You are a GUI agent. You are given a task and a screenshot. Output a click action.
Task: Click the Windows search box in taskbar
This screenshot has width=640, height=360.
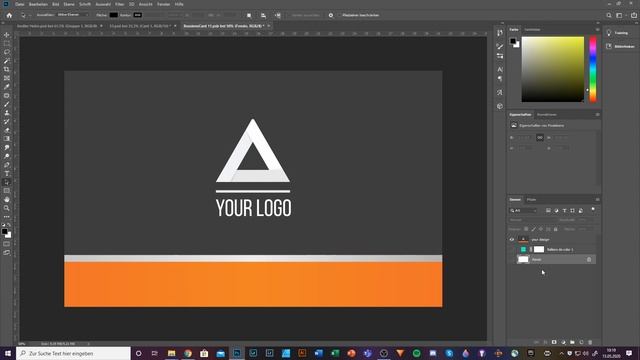point(73,353)
